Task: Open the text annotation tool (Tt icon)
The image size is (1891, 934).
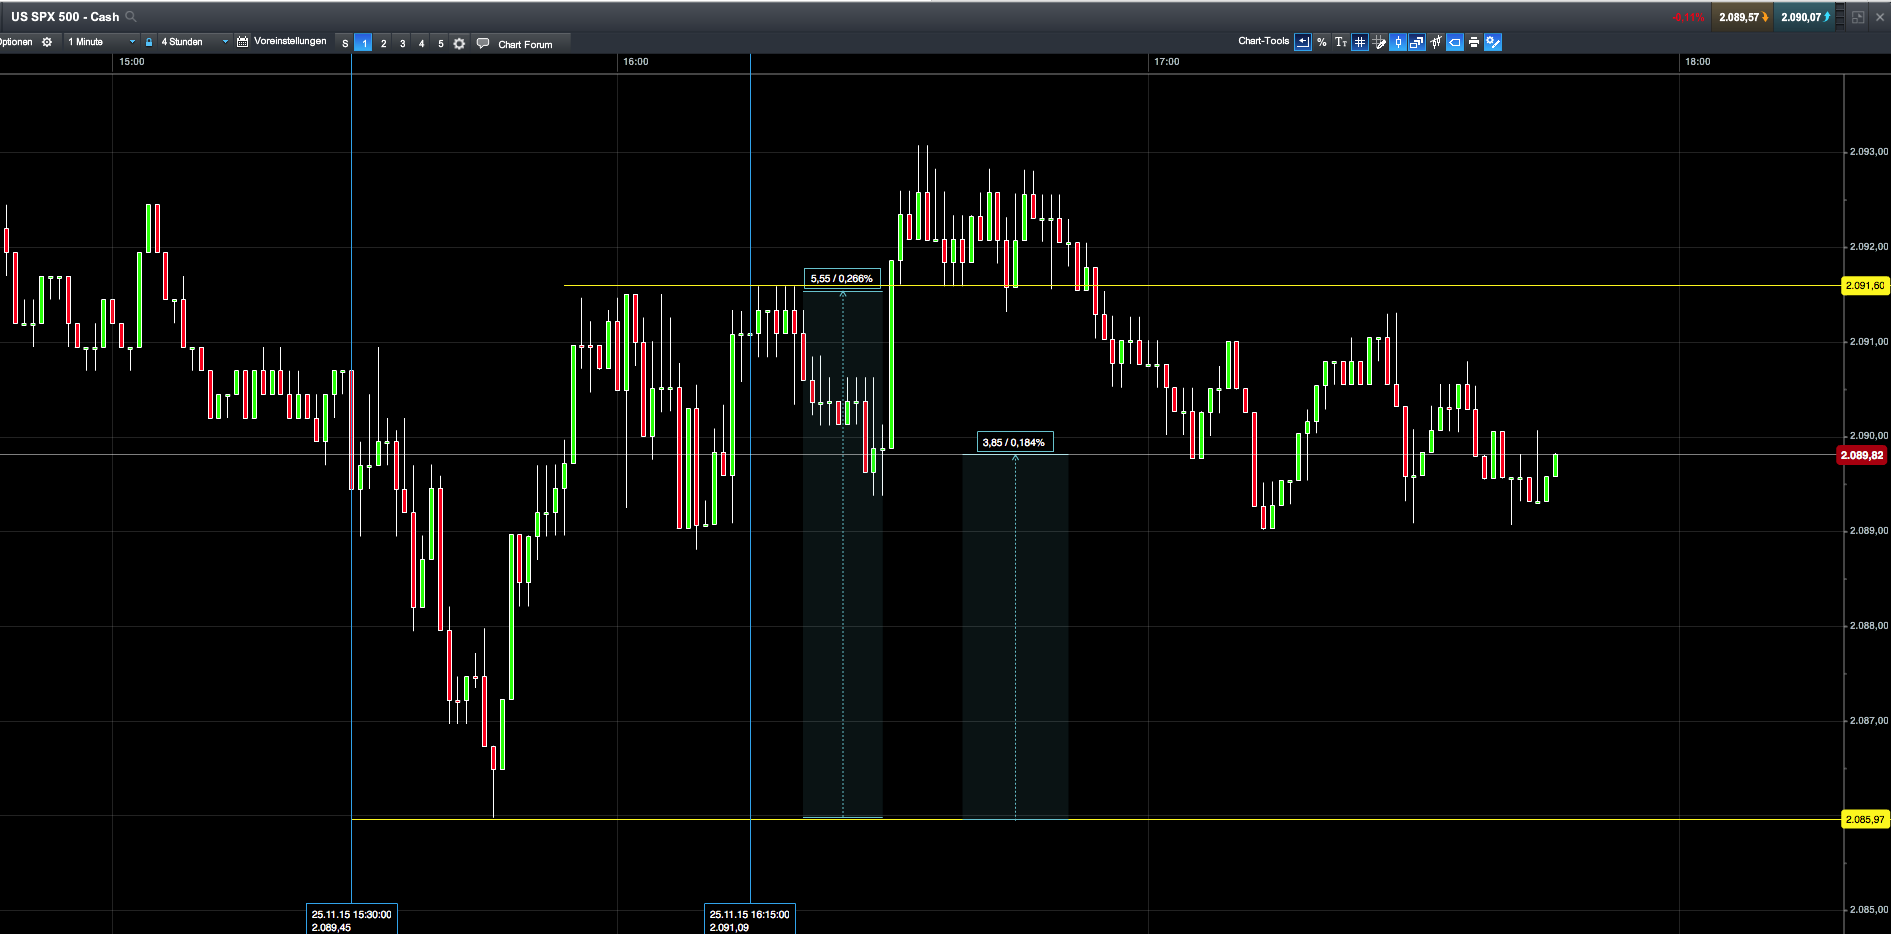Action: pyautogui.click(x=1340, y=42)
